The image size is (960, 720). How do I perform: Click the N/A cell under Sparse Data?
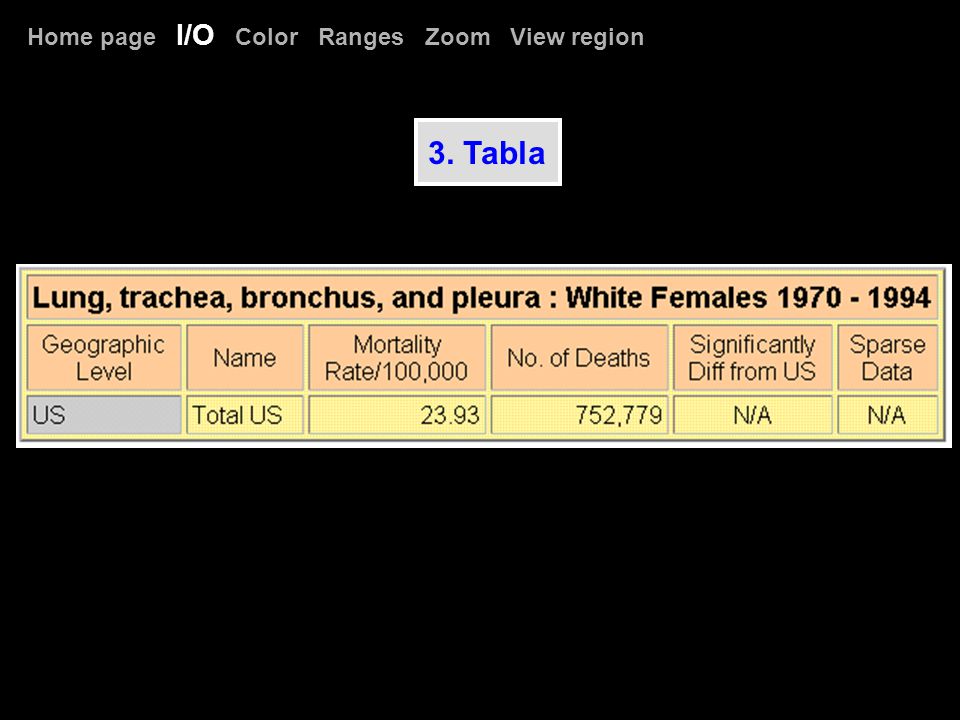coord(888,415)
